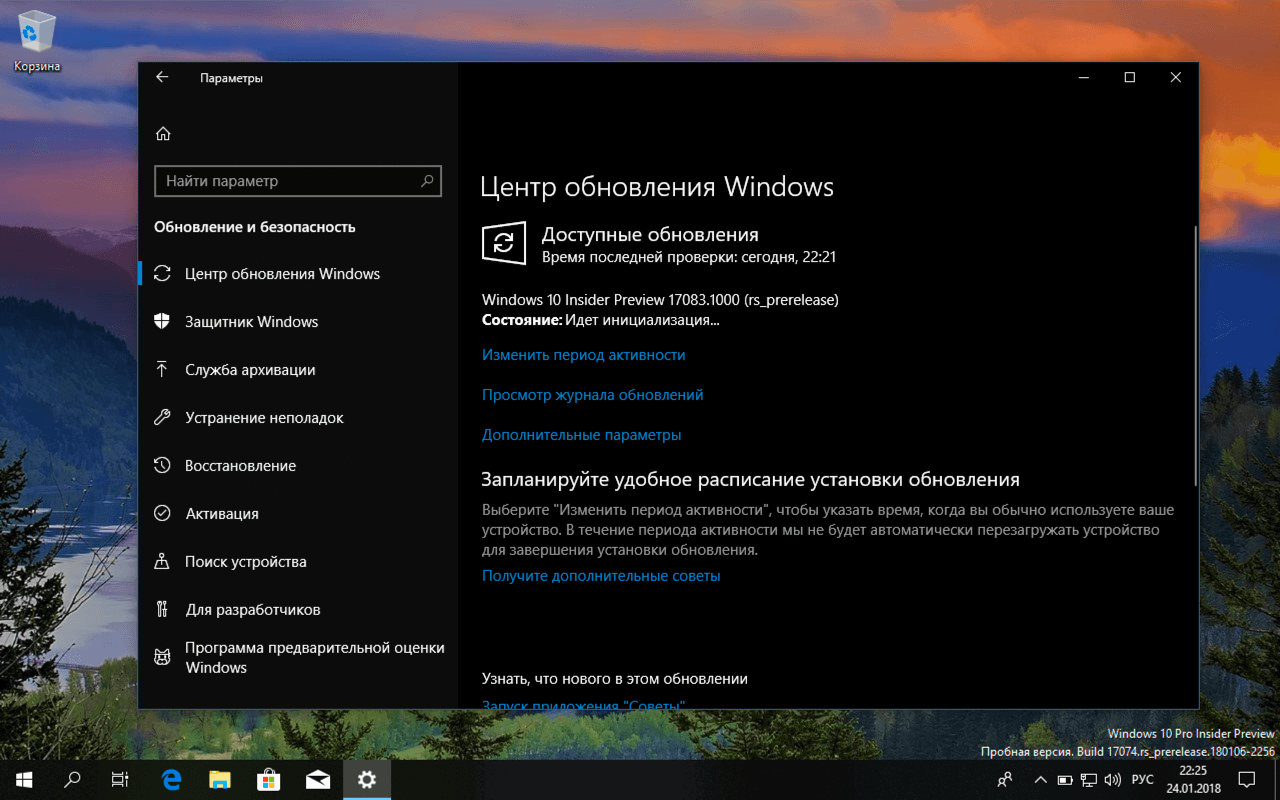Click the Состояние: Идет инициализация status line
1280x800 pixels.
601,321
